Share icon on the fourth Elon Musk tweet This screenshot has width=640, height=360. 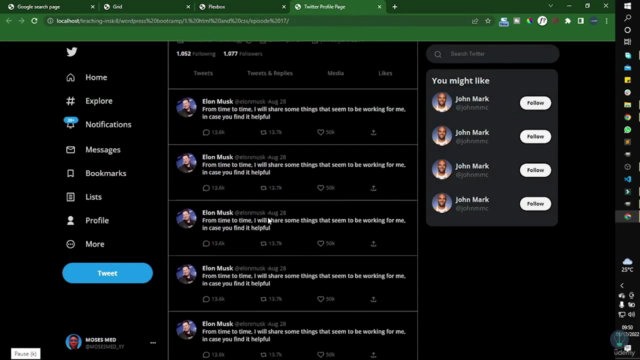click(373, 299)
